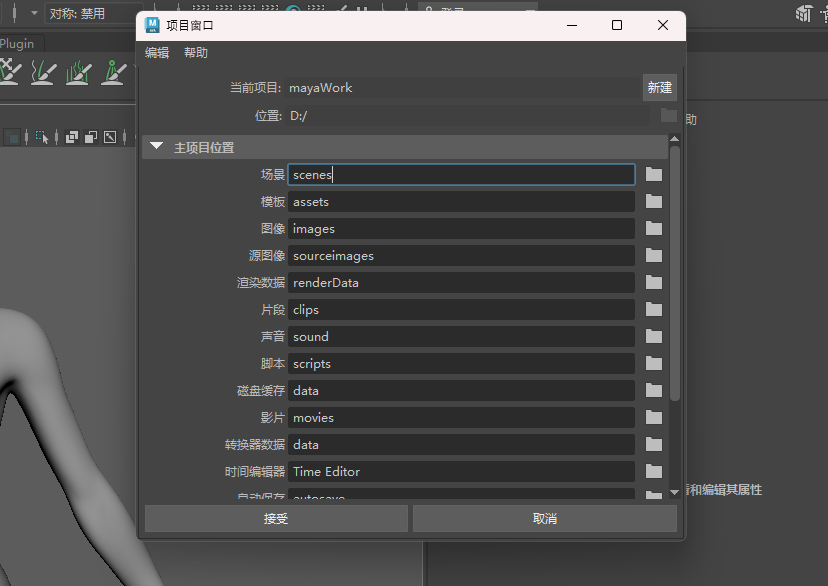Click in the 模板 assets input field
This screenshot has width=828, height=586.
point(461,202)
